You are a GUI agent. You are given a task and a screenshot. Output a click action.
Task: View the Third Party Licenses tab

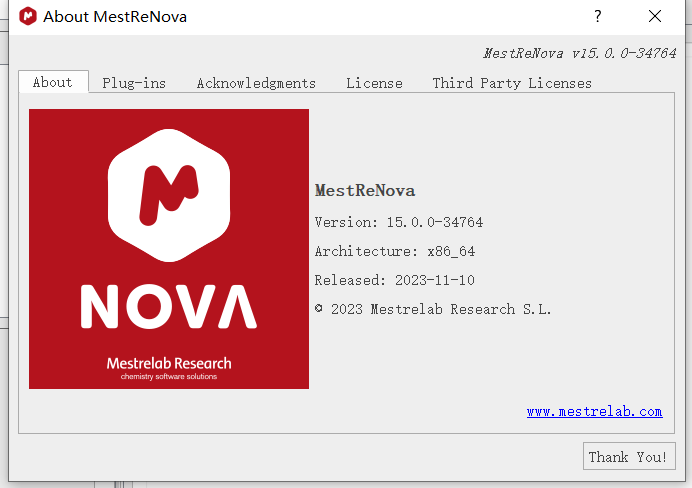click(511, 83)
